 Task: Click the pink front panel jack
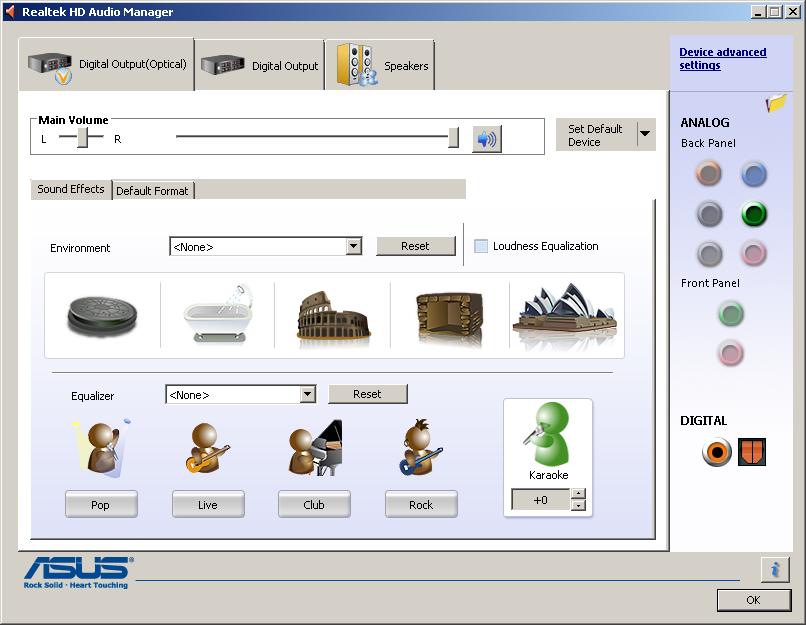point(730,354)
